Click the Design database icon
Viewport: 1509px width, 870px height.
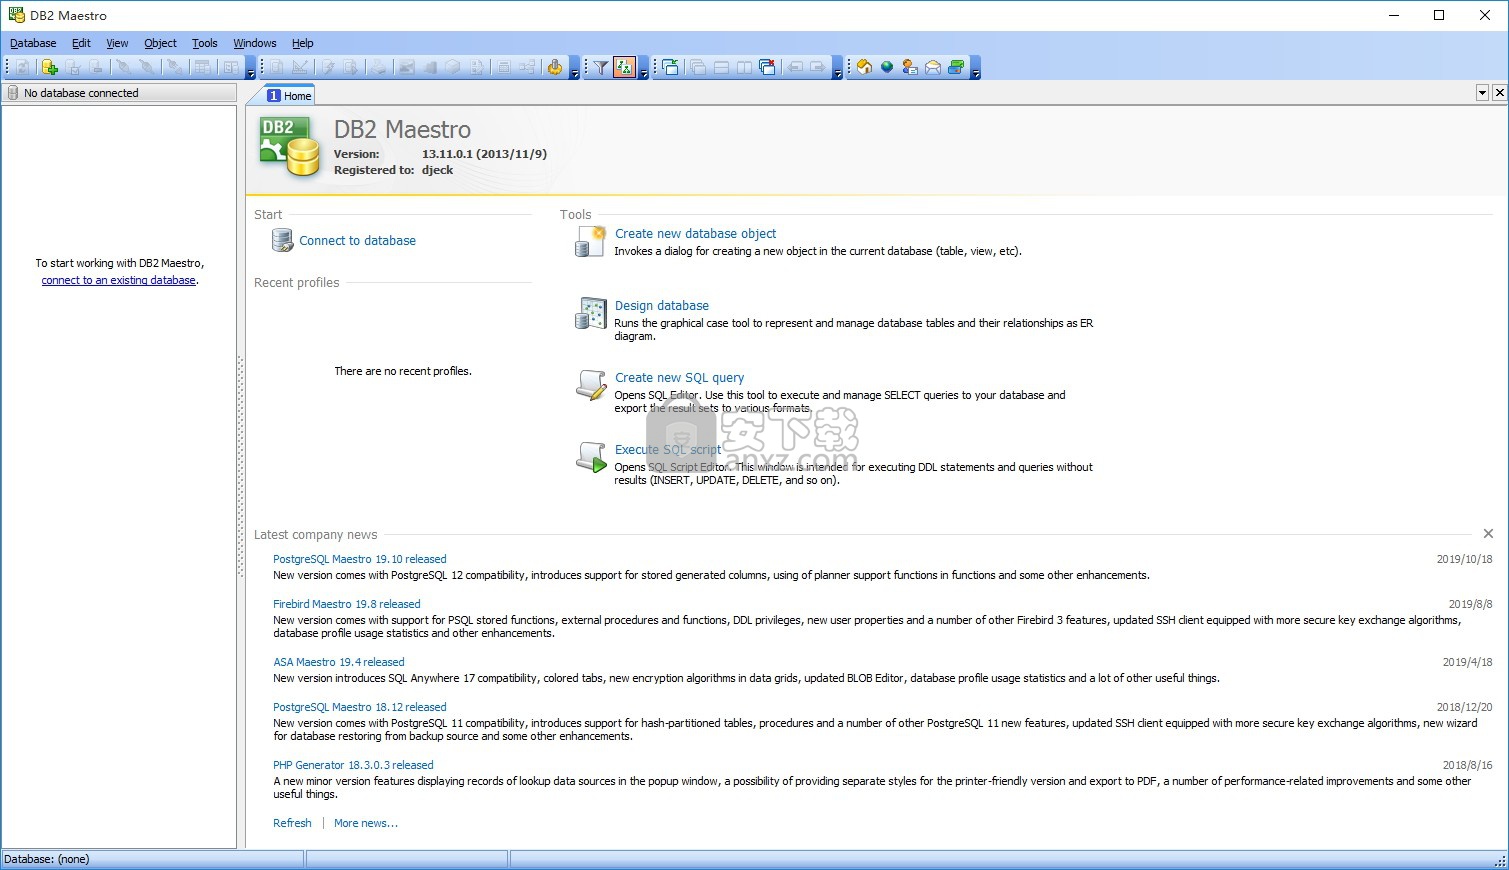(591, 313)
